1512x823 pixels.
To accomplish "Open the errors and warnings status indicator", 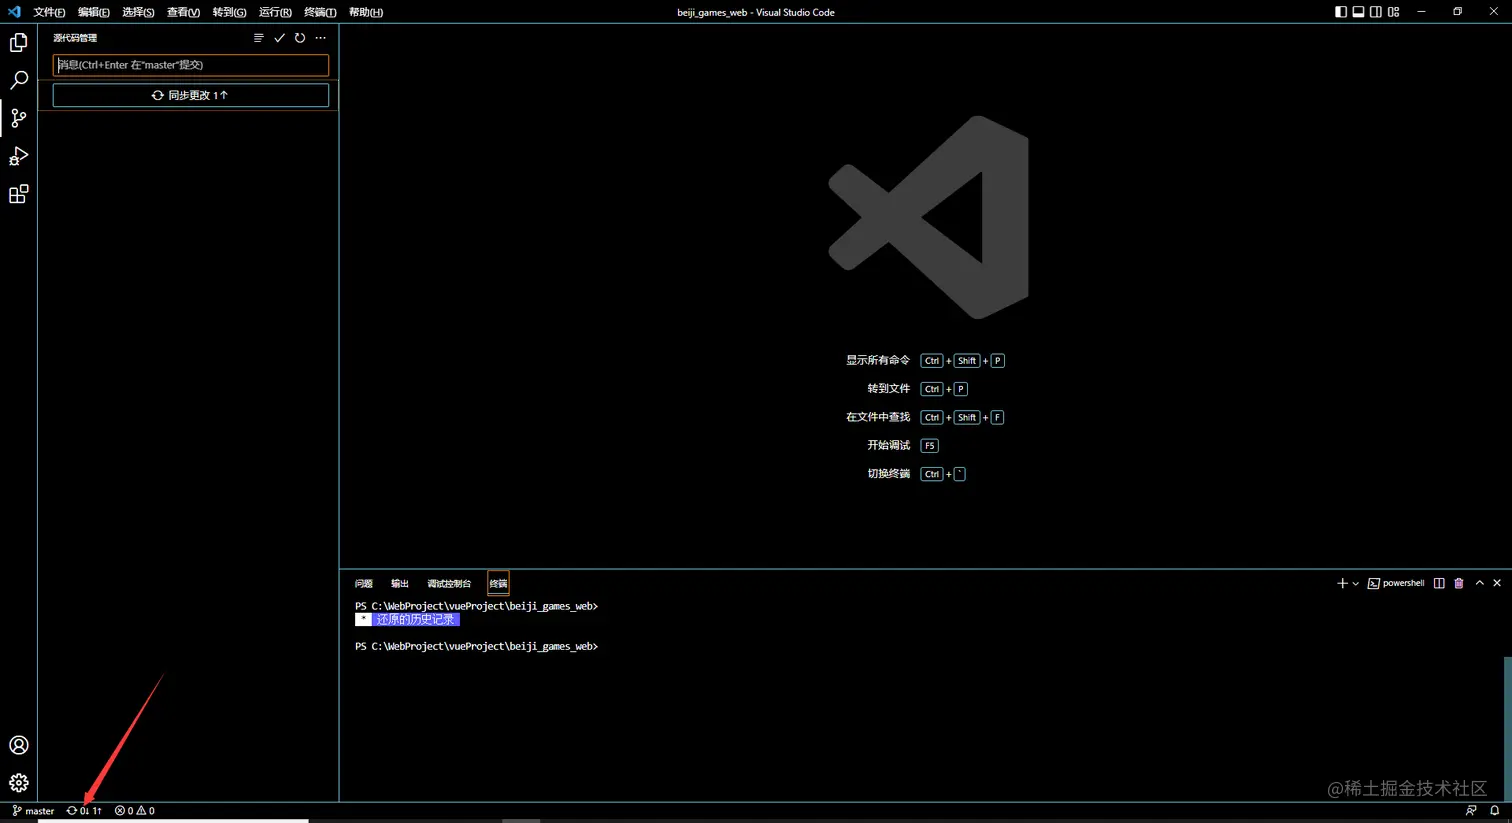I will point(135,811).
